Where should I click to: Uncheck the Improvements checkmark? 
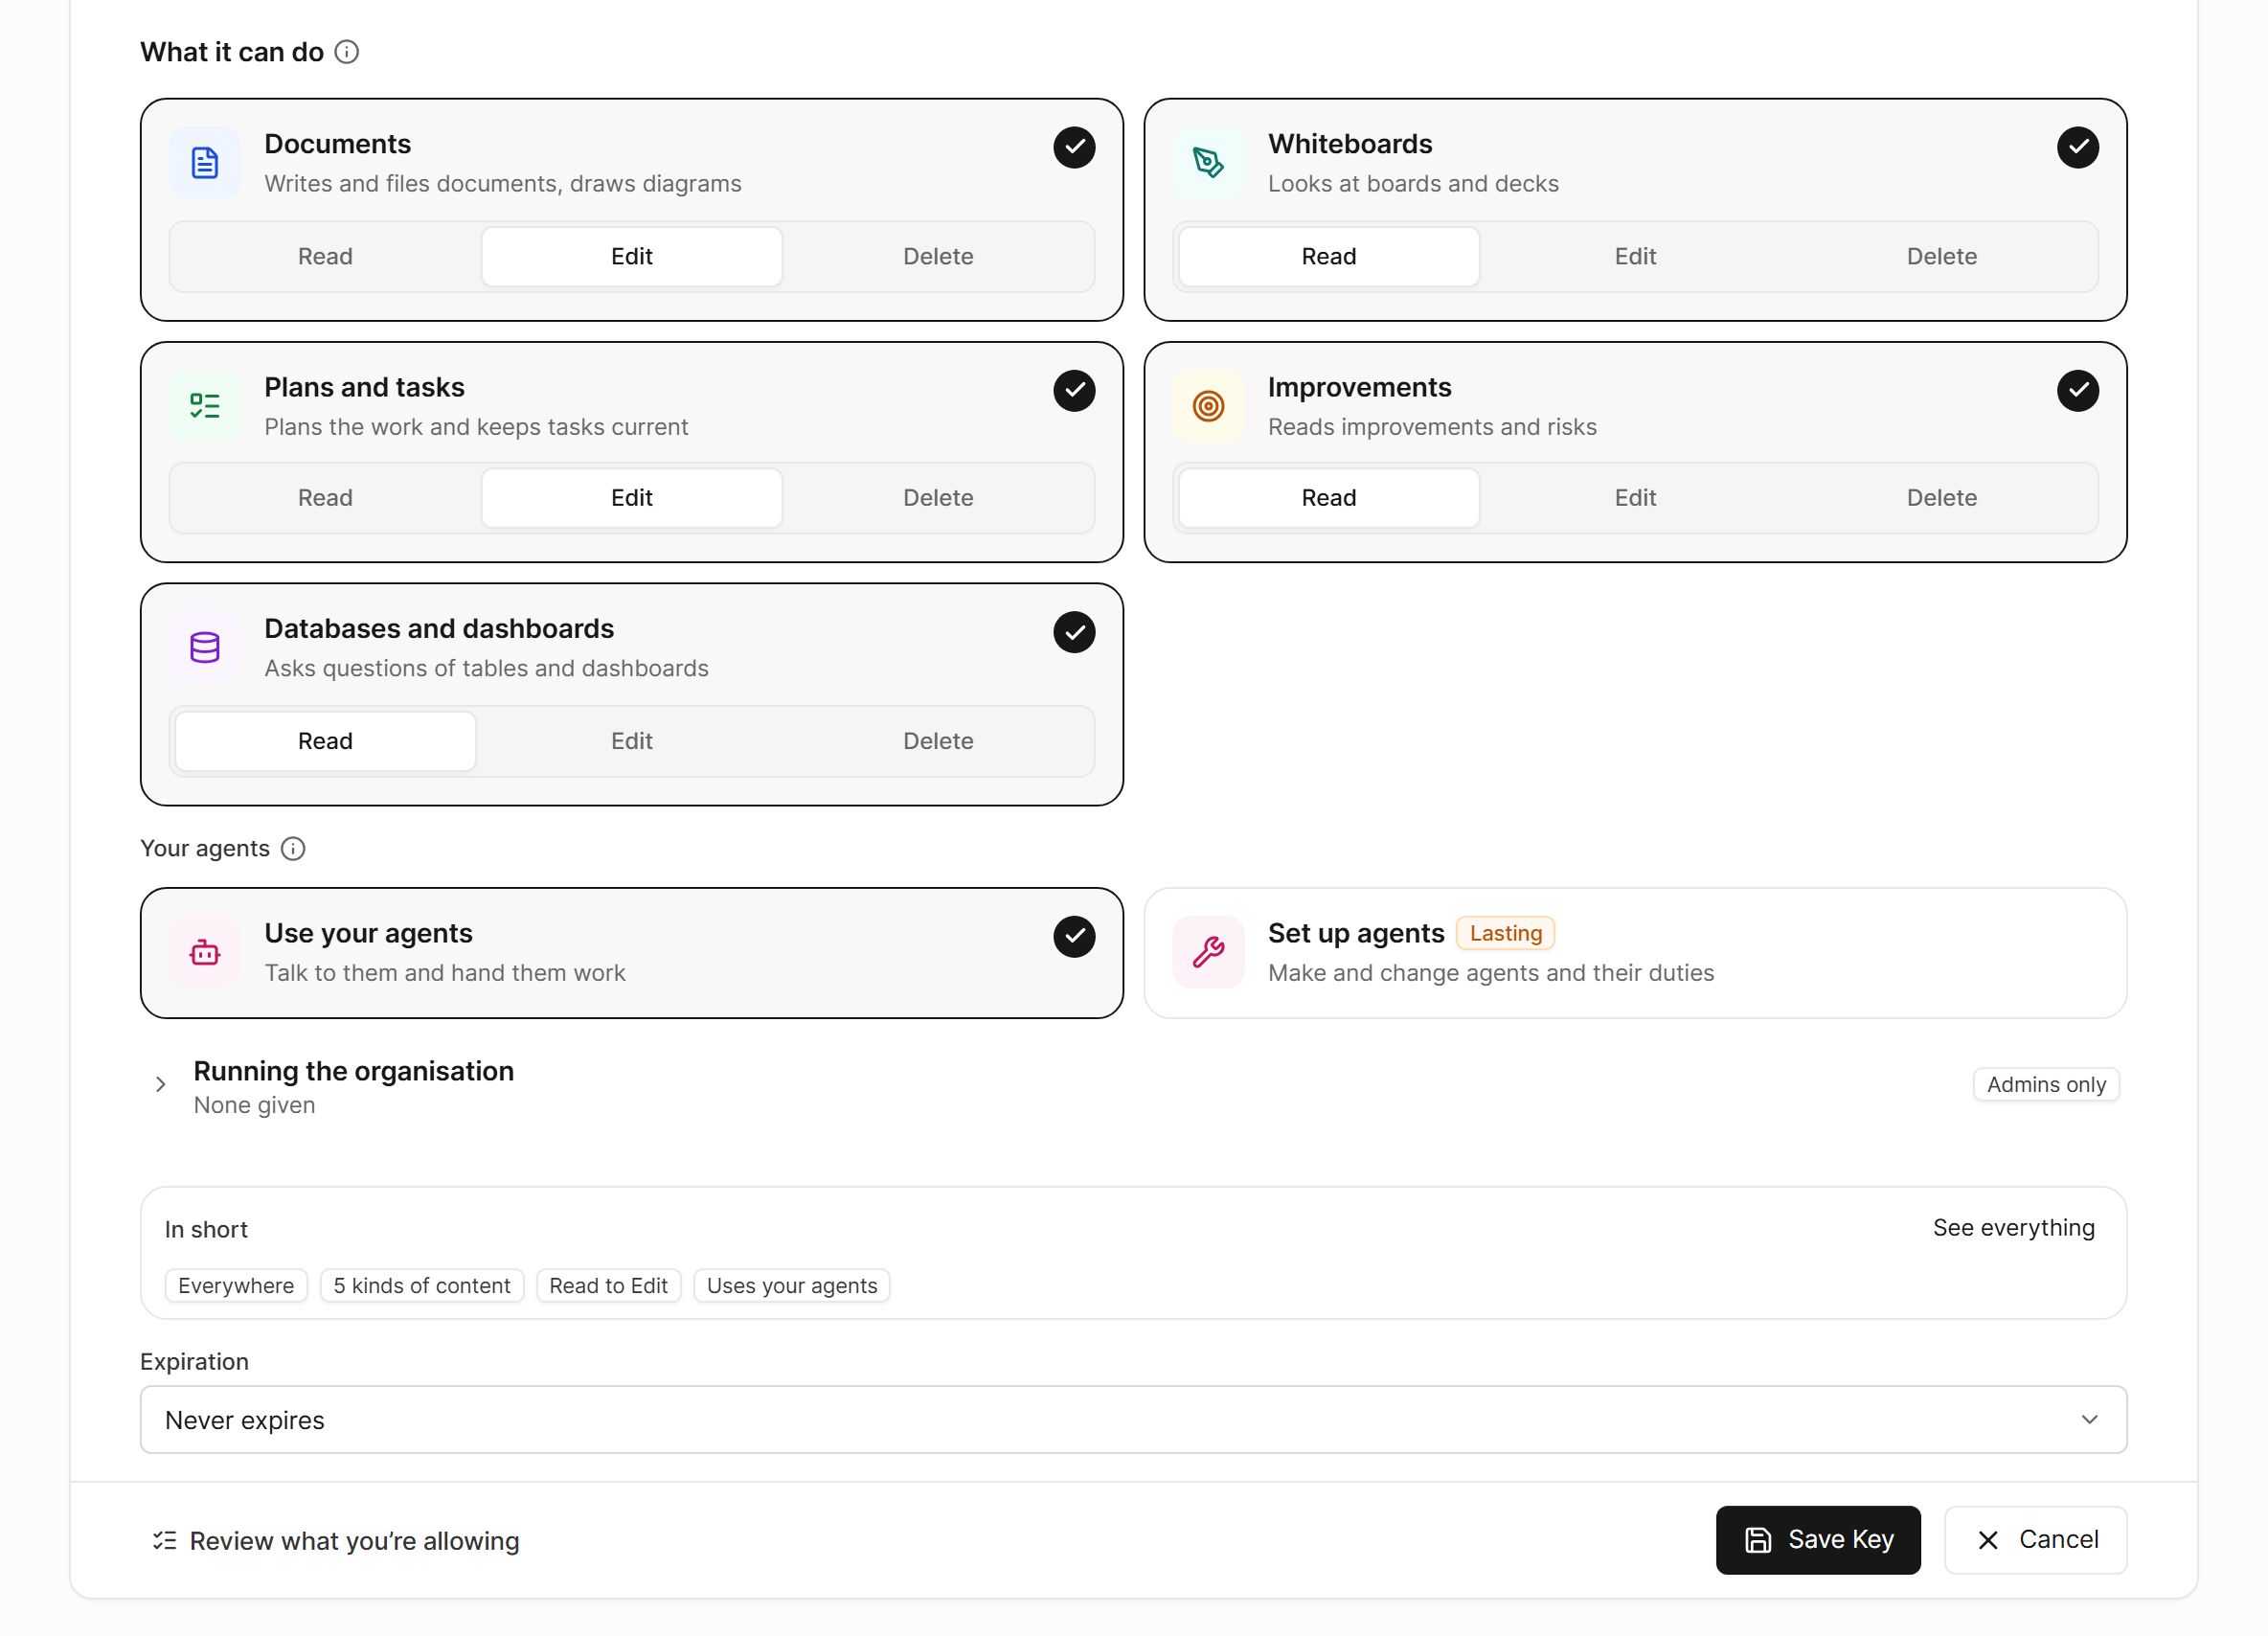click(2078, 390)
